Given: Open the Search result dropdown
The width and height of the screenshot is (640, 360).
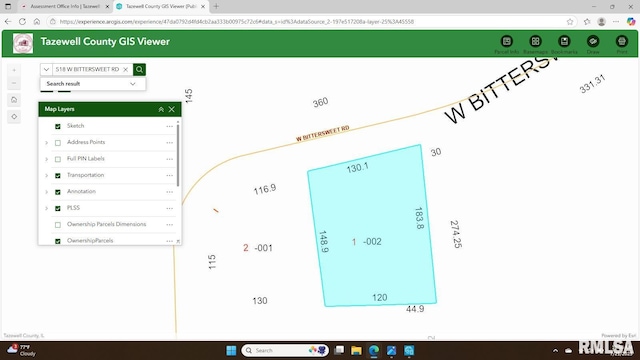Looking at the screenshot, I should click(x=93, y=84).
